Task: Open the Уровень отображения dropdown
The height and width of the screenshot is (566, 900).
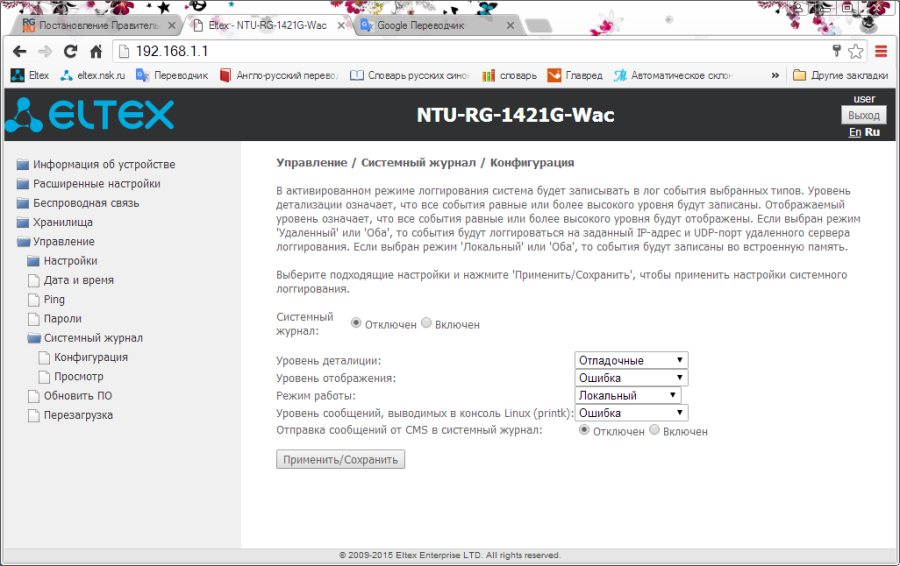Action: 631,378
